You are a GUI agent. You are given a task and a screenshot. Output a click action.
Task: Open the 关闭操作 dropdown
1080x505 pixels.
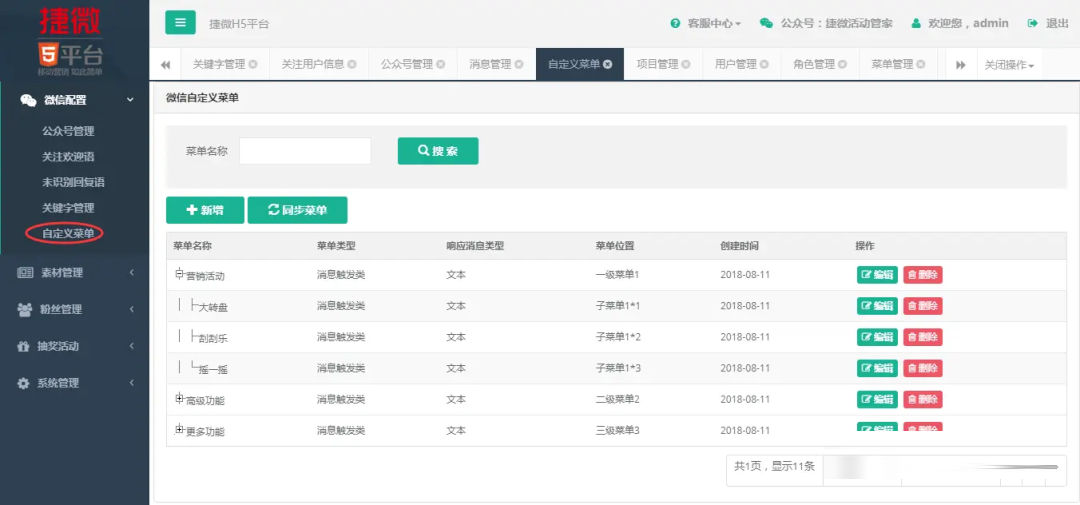click(1008, 64)
